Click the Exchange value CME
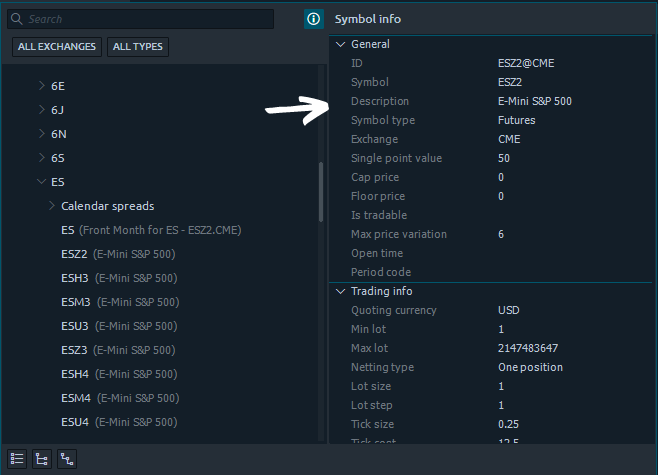658x475 pixels. pyautogui.click(x=509, y=139)
